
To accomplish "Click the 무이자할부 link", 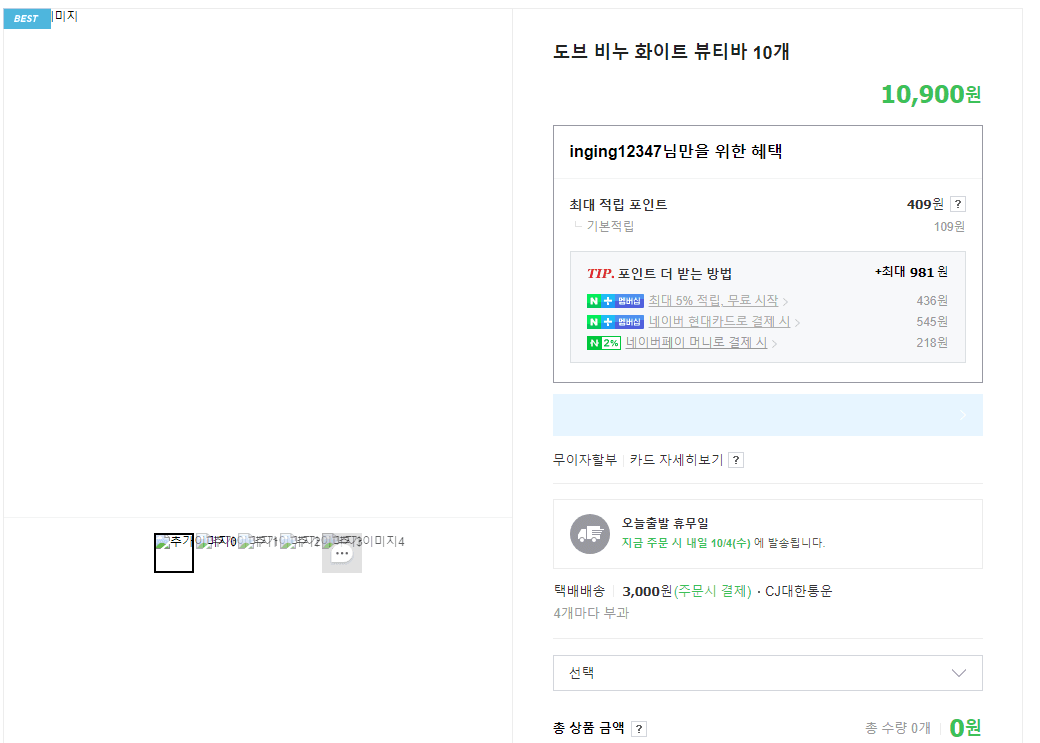I will (x=584, y=459).
